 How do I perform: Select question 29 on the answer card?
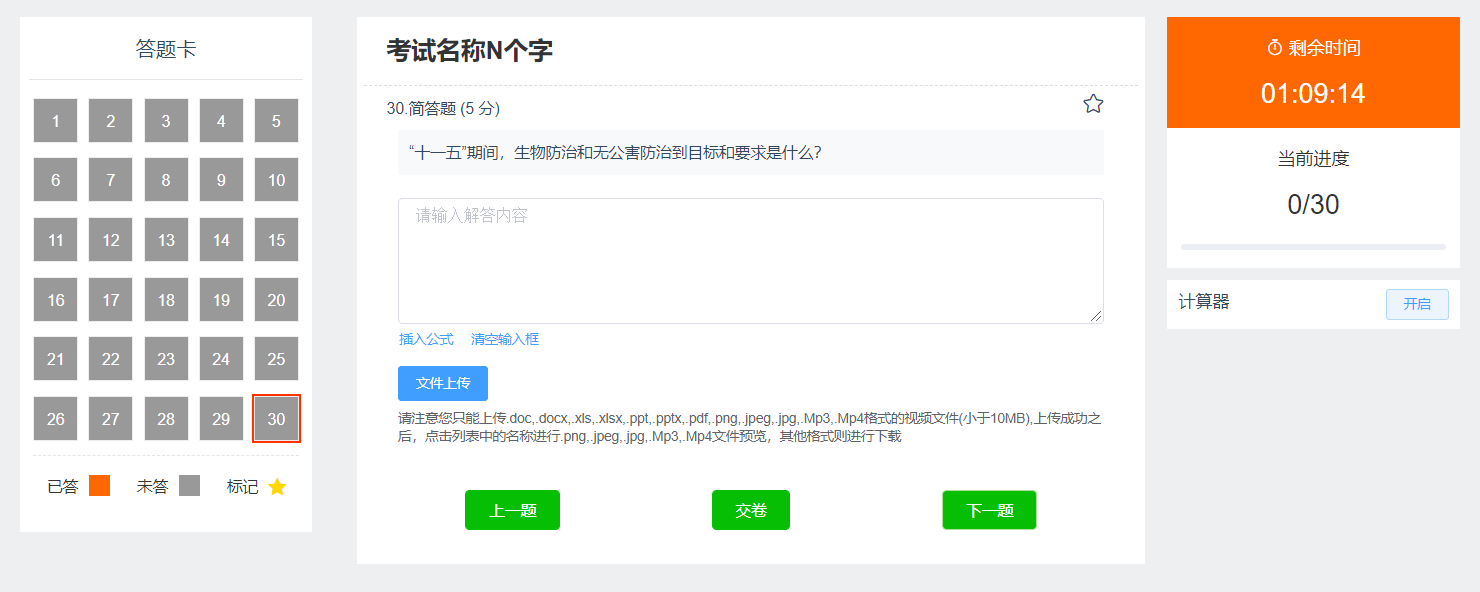tap(221, 419)
